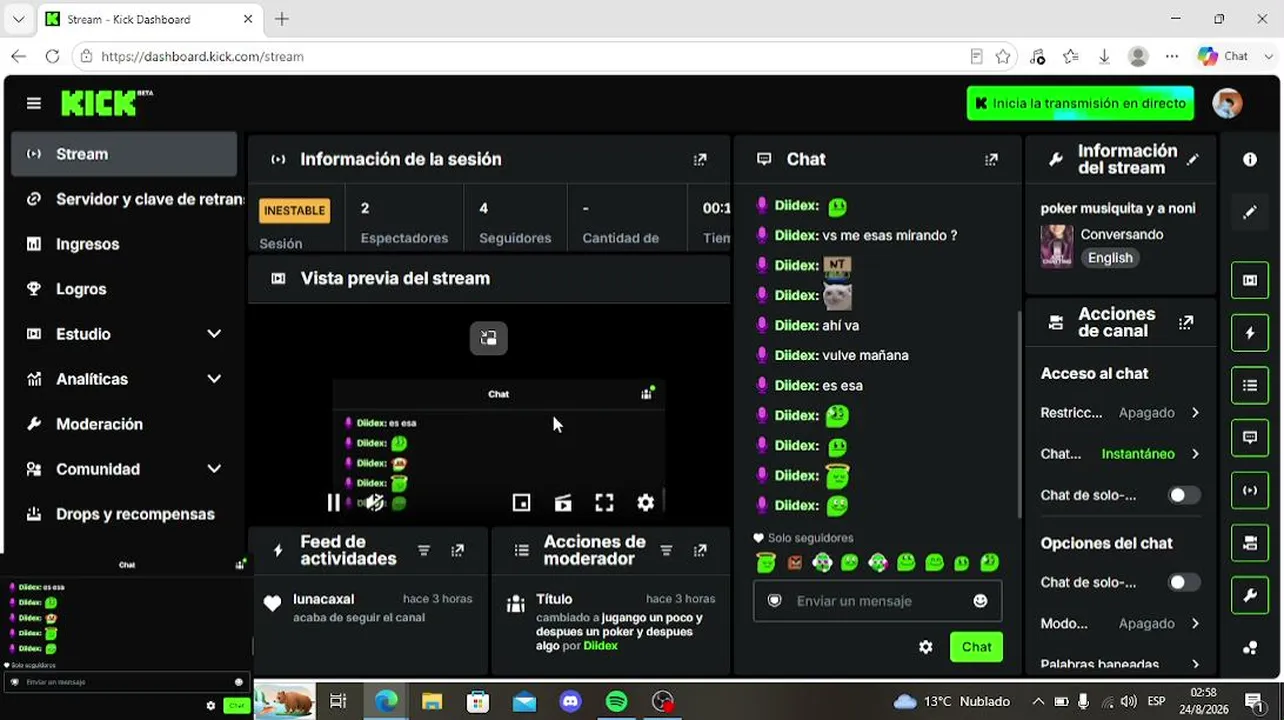
Task: Send message with the green Chat button
Action: [x=976, y=647]
